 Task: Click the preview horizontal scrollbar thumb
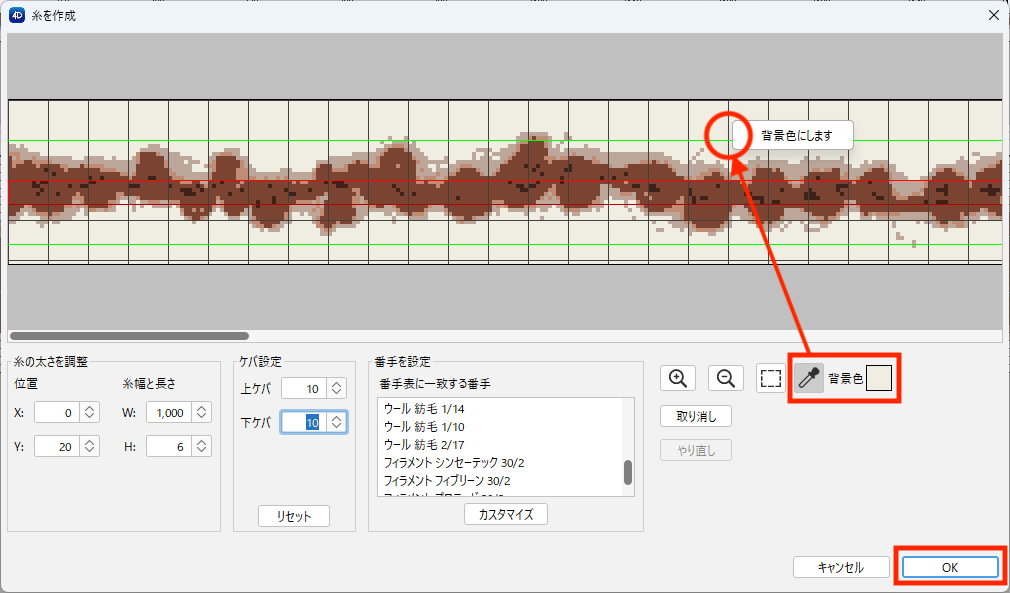[x=129, y=336]
